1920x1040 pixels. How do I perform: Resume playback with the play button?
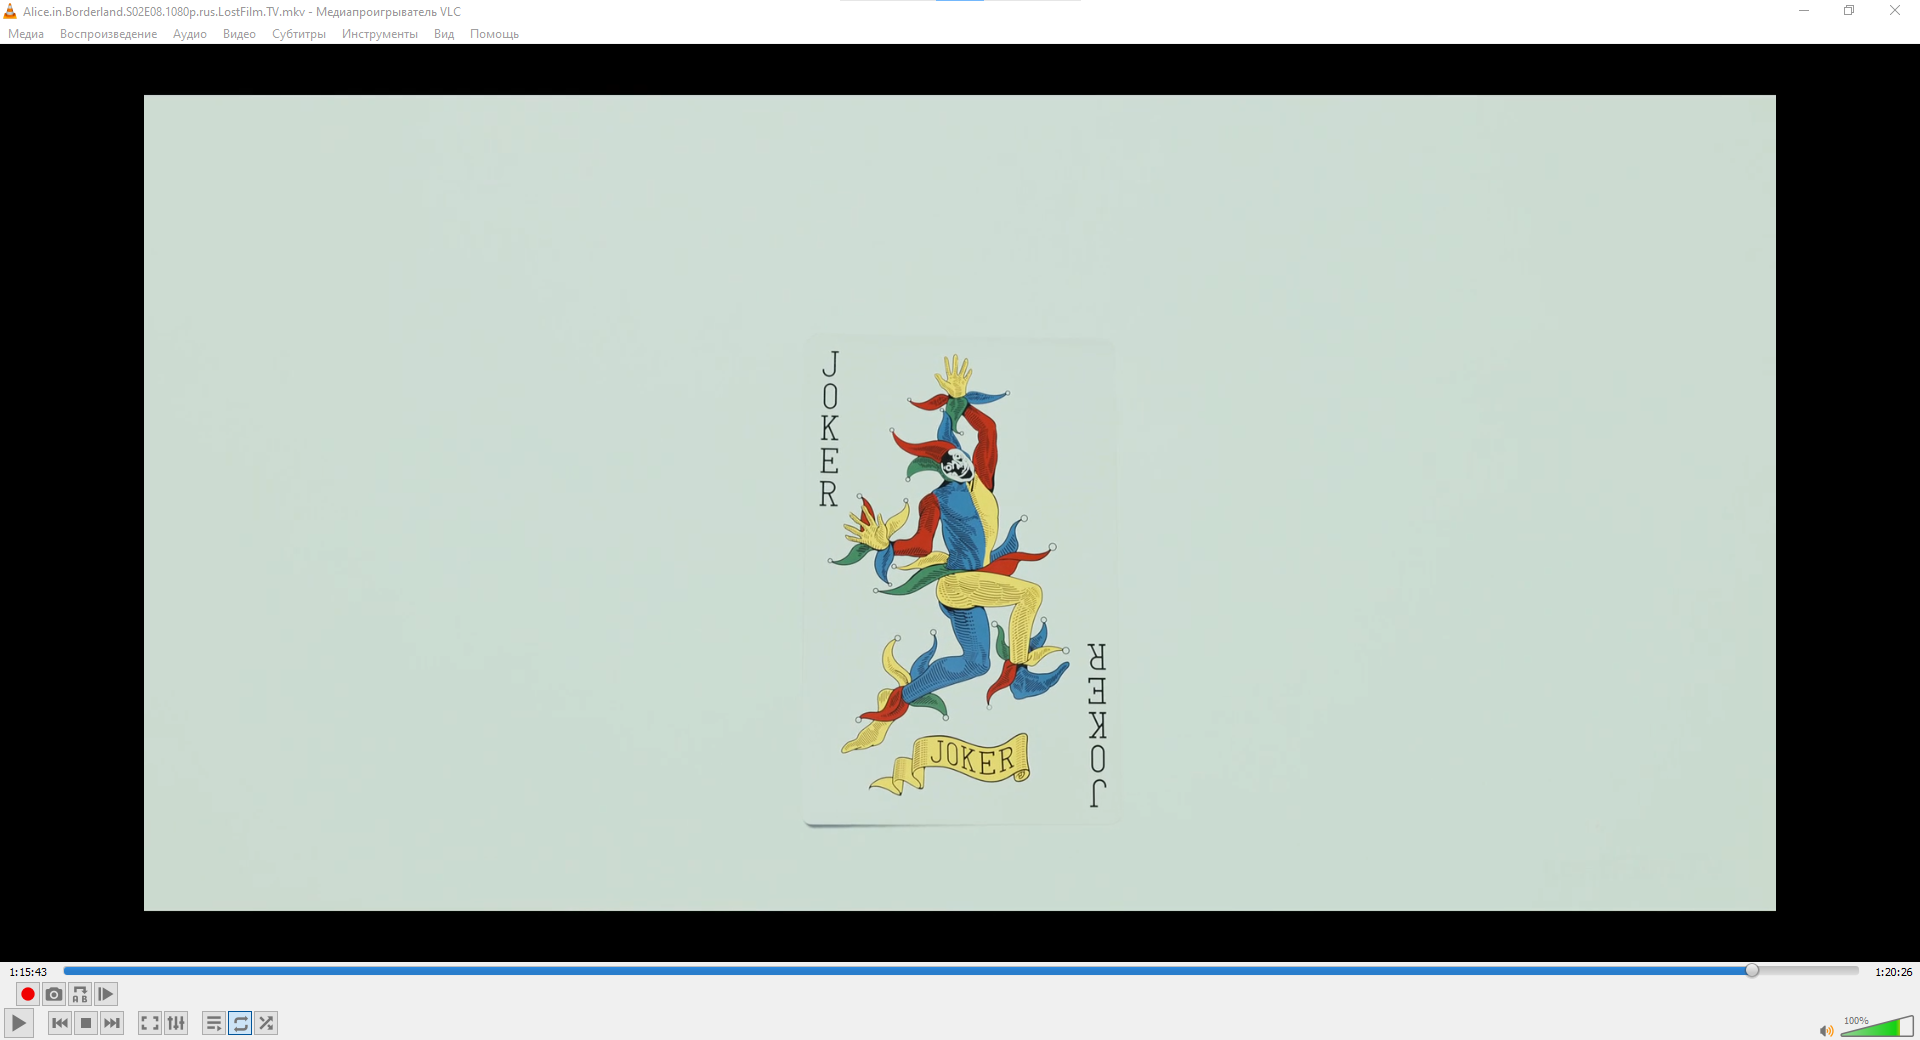pyautogui.click(x=19, y=1023)
